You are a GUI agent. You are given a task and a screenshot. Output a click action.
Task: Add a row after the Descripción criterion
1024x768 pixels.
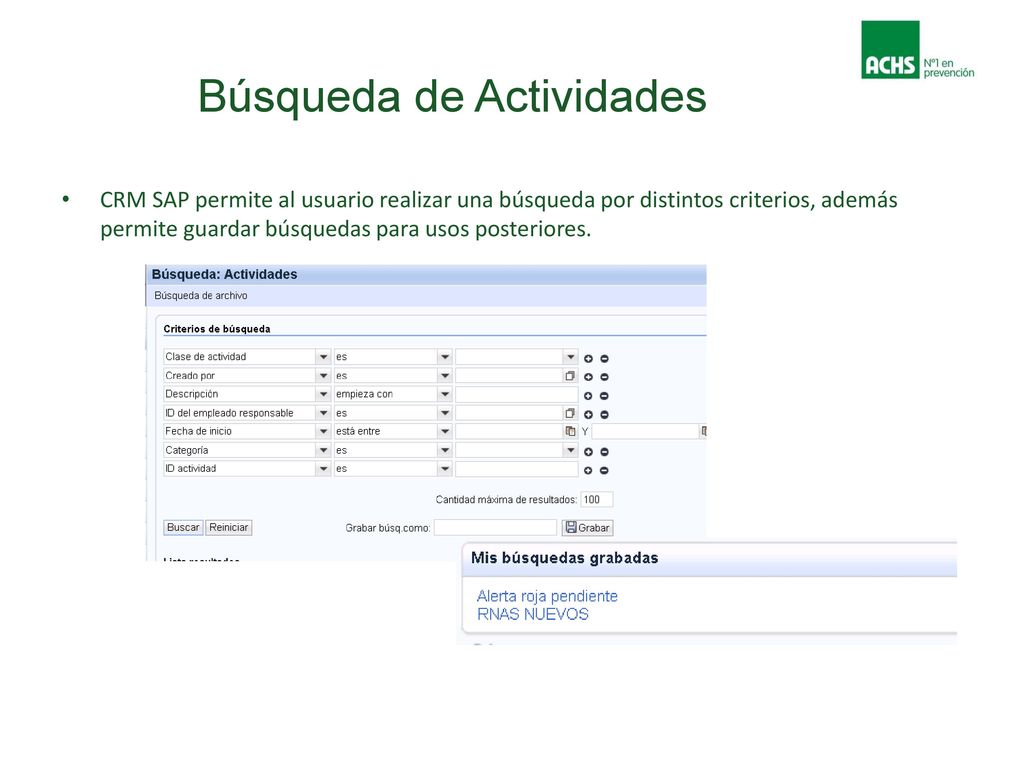588,396
